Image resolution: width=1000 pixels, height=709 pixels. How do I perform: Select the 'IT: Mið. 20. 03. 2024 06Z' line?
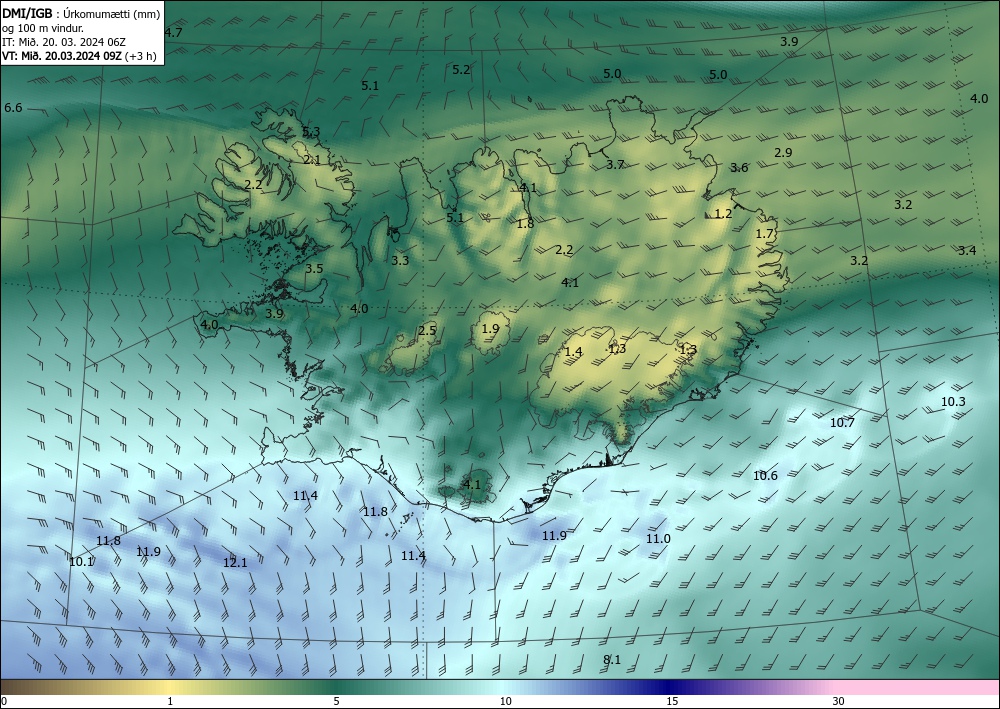pyautogui.click(x=64, y=42)
